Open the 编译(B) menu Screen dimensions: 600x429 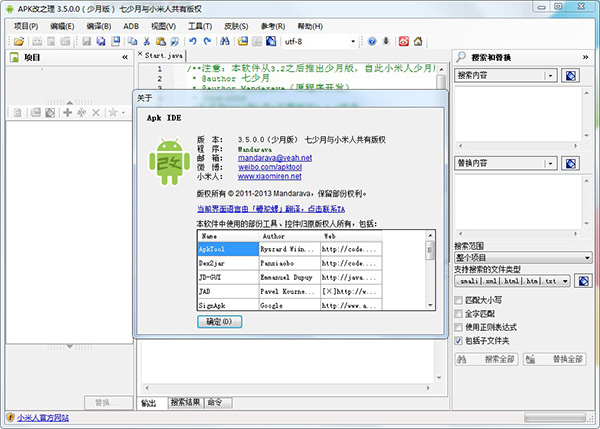click(x=98, y=26)
